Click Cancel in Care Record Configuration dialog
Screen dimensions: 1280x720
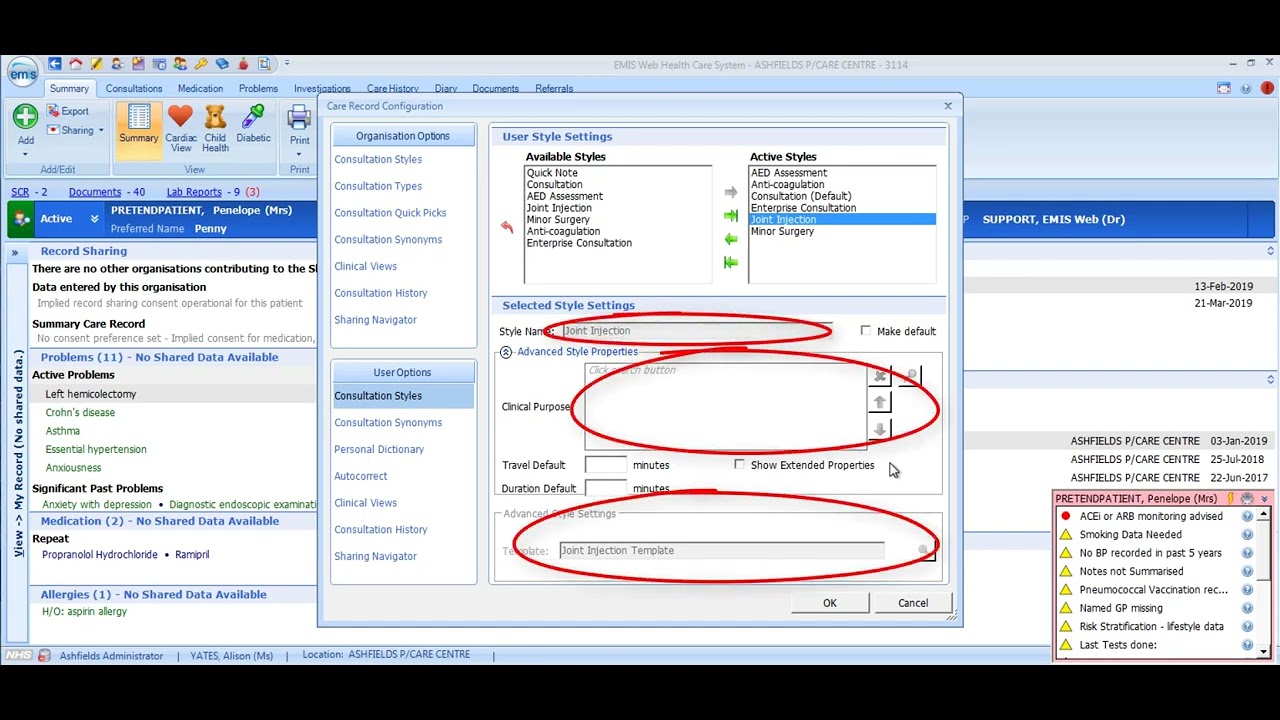point(913,603)
